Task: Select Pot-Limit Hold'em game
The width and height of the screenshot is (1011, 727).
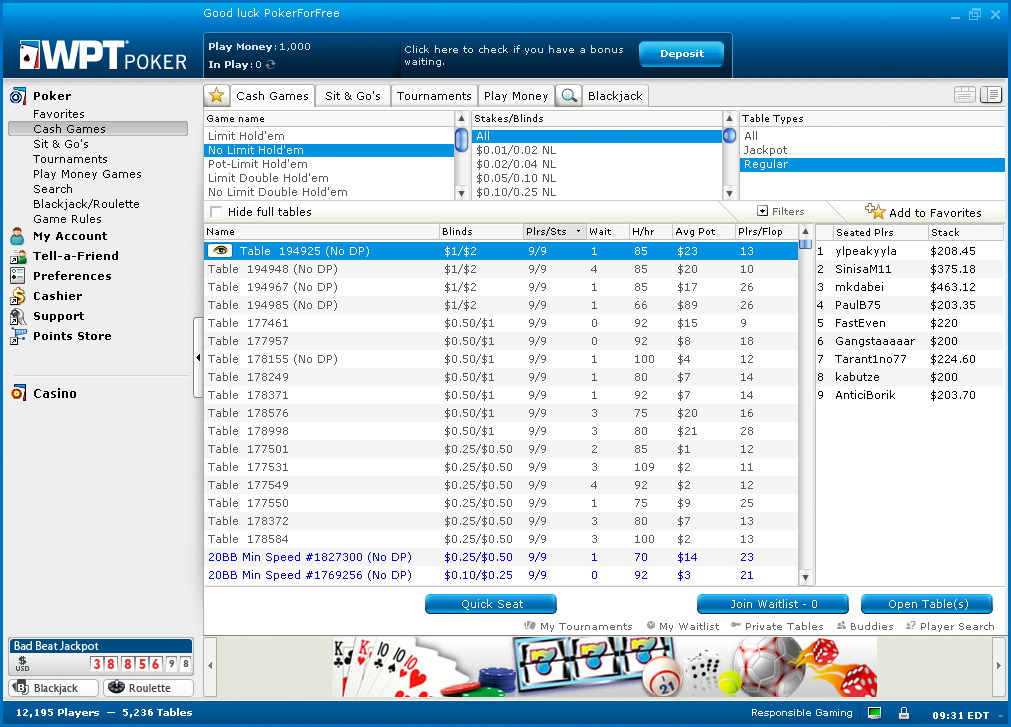Action: (x=329, y=164)
